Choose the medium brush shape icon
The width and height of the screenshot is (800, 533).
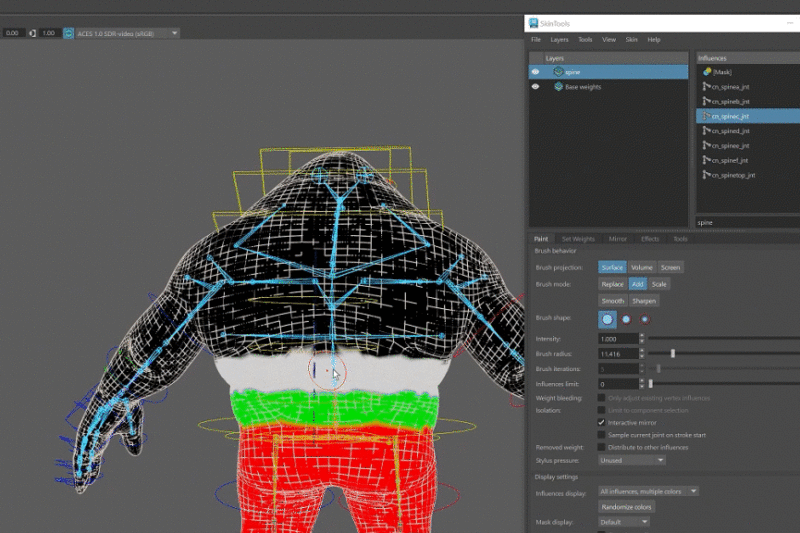(x=626, y=319)
